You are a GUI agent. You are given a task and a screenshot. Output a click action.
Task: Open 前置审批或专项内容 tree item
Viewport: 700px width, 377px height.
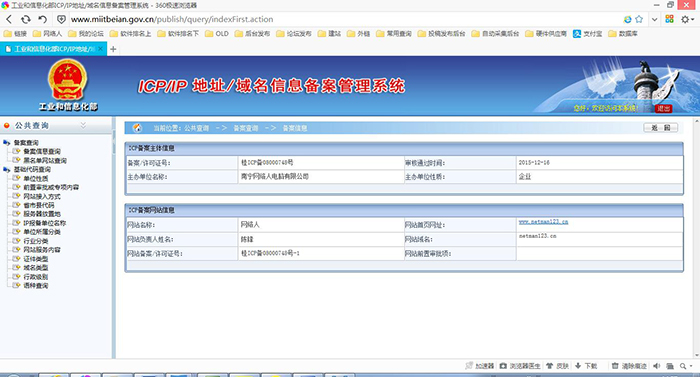click(x=51, y=187)
